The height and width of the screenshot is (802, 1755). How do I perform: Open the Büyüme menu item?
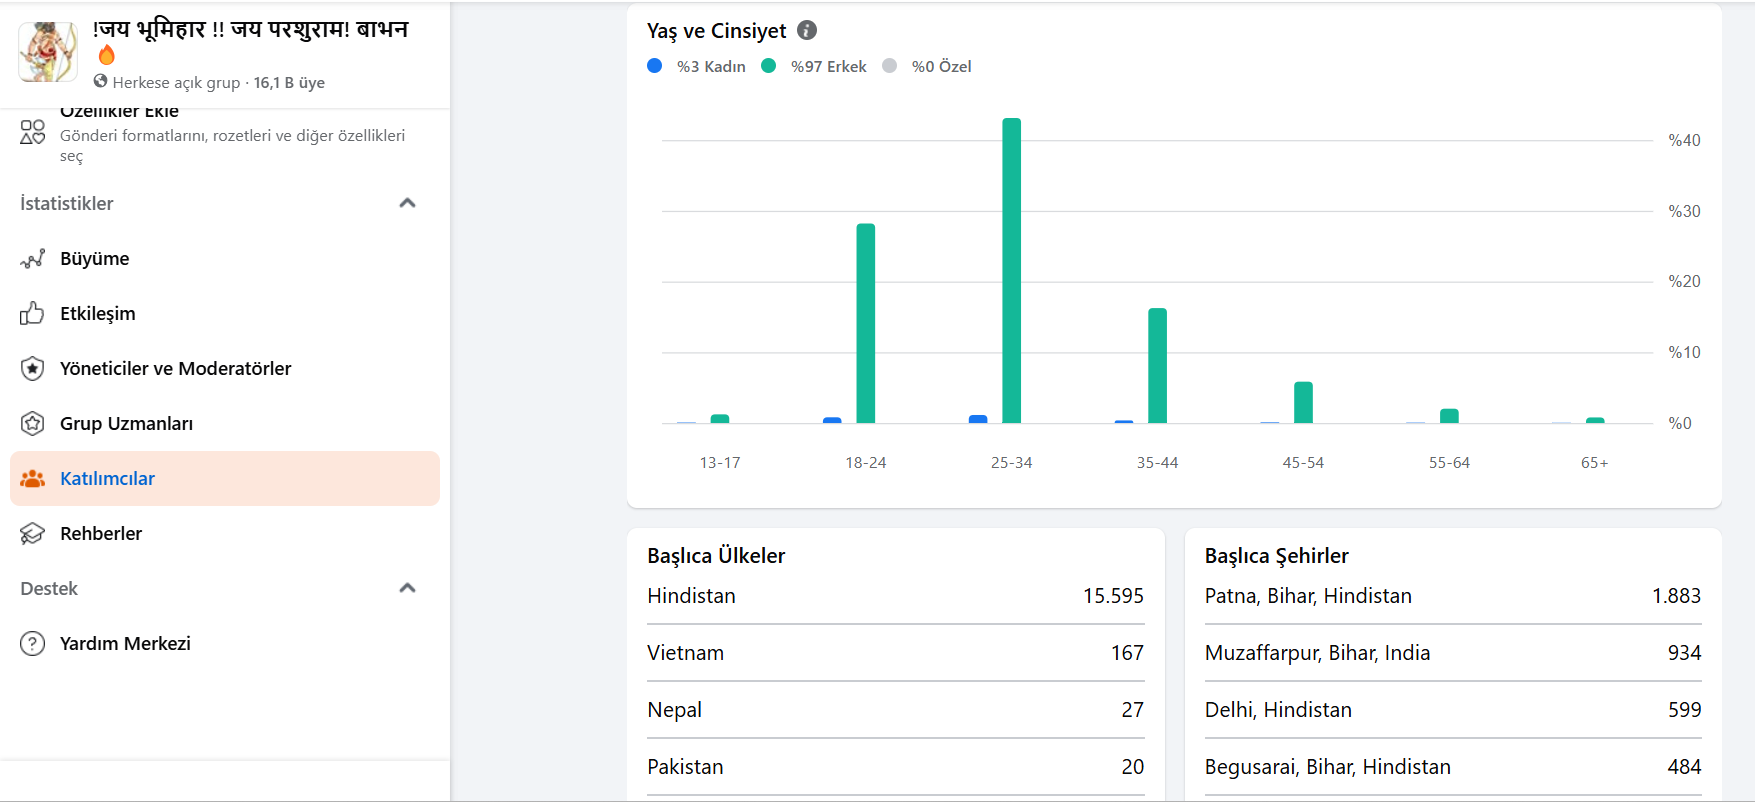tap(225, 259)
